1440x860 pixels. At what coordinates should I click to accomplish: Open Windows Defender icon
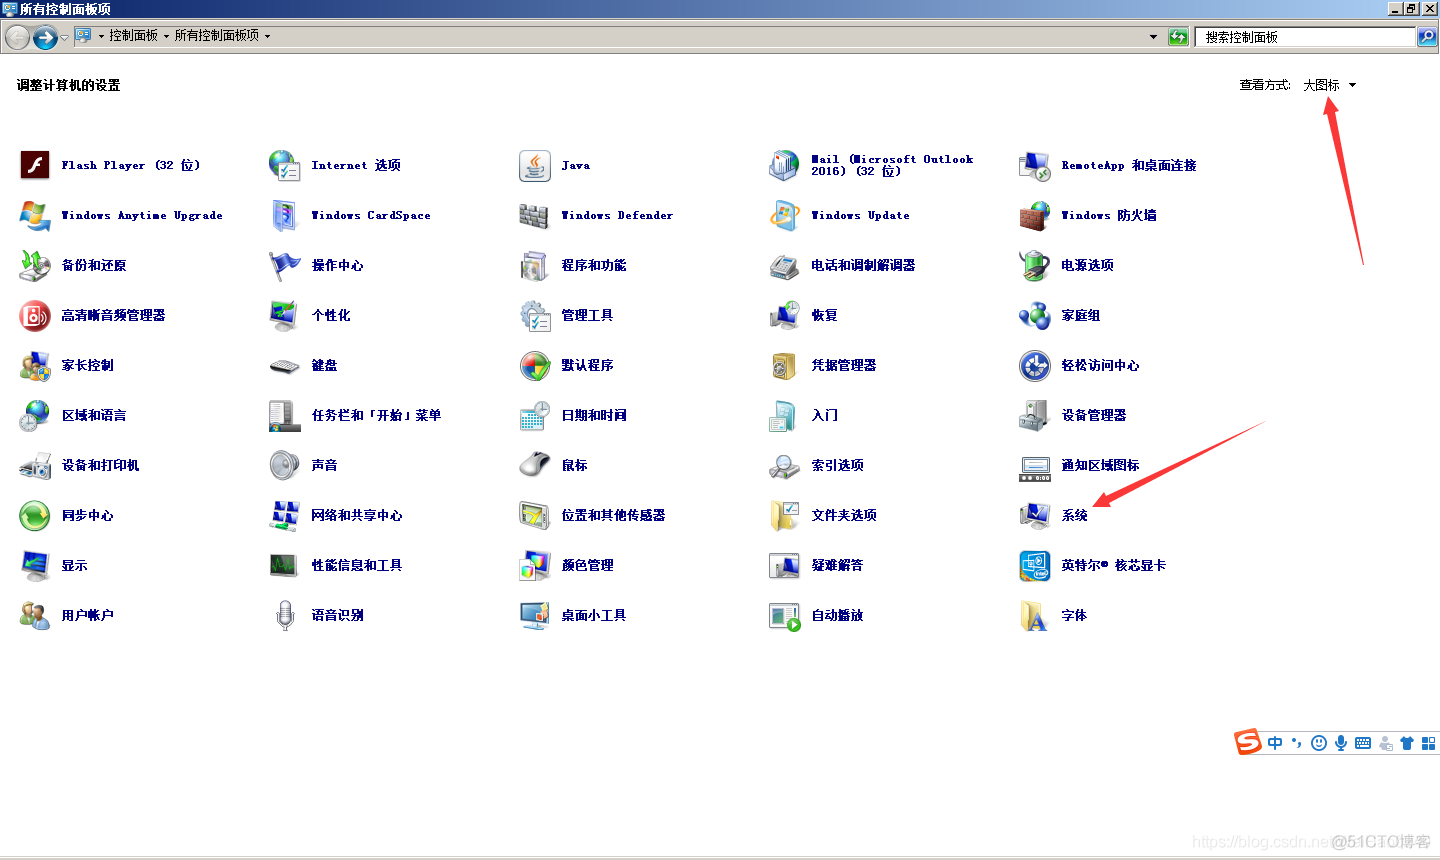click(x=535, y=215)
